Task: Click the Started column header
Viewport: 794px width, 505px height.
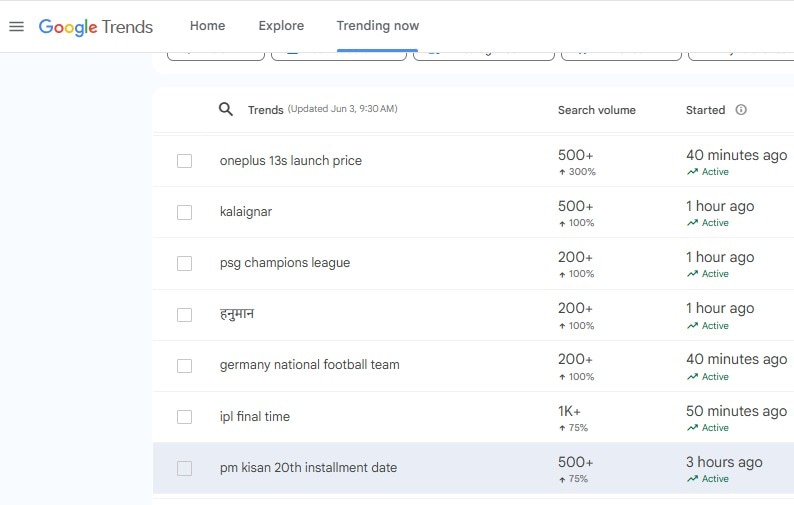Action: [x=705, y=110]
